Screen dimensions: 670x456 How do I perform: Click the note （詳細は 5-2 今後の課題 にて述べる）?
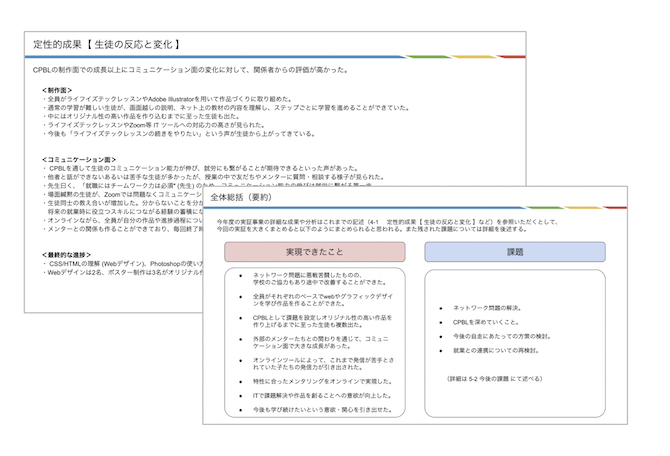tap(494, 379)
